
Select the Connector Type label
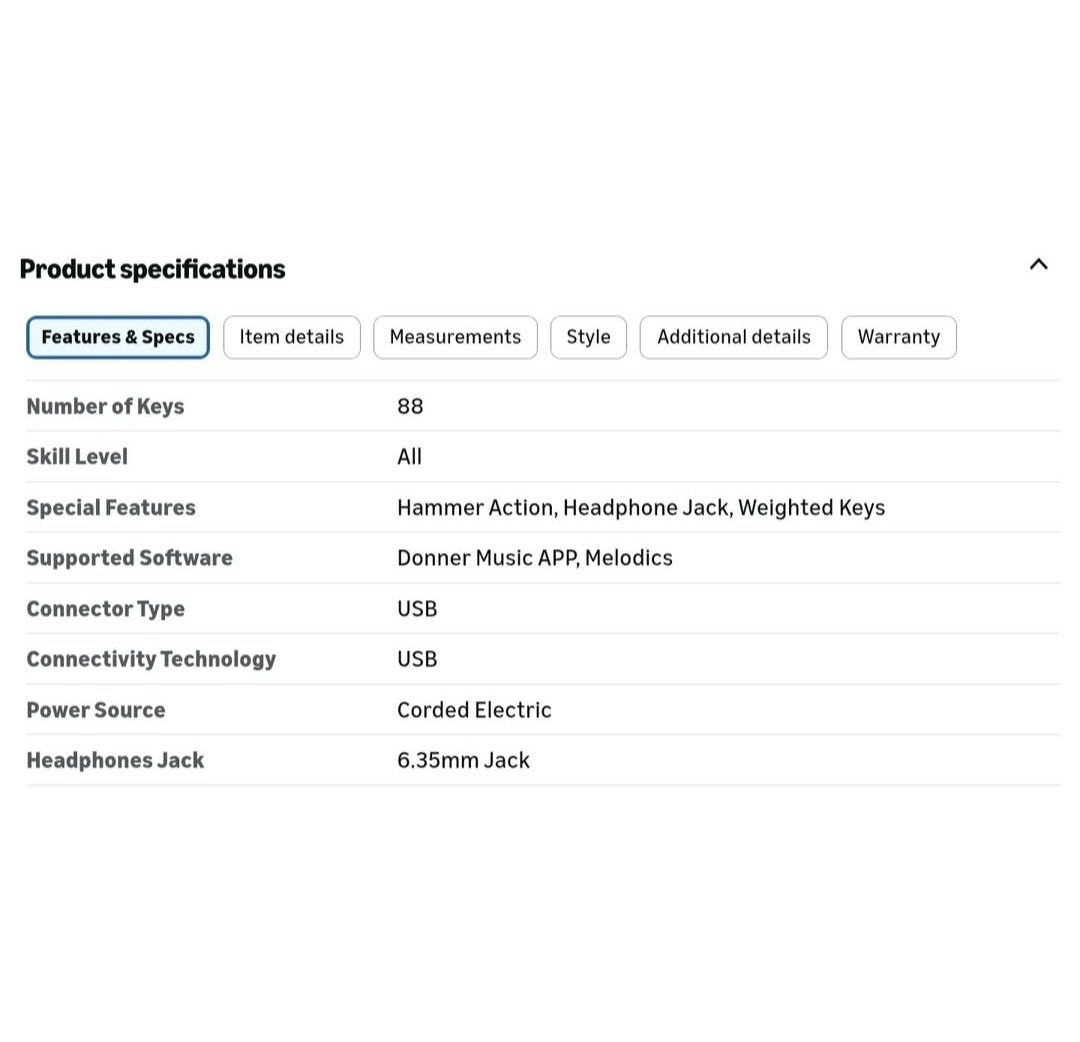tap(105, 608)
